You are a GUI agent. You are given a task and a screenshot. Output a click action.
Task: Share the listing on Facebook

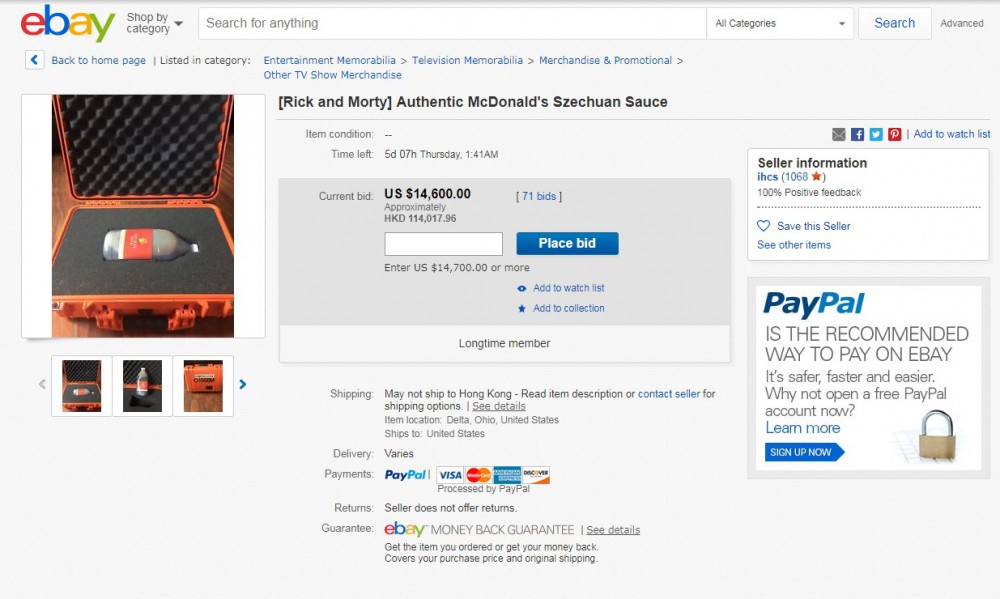(858, 133)
